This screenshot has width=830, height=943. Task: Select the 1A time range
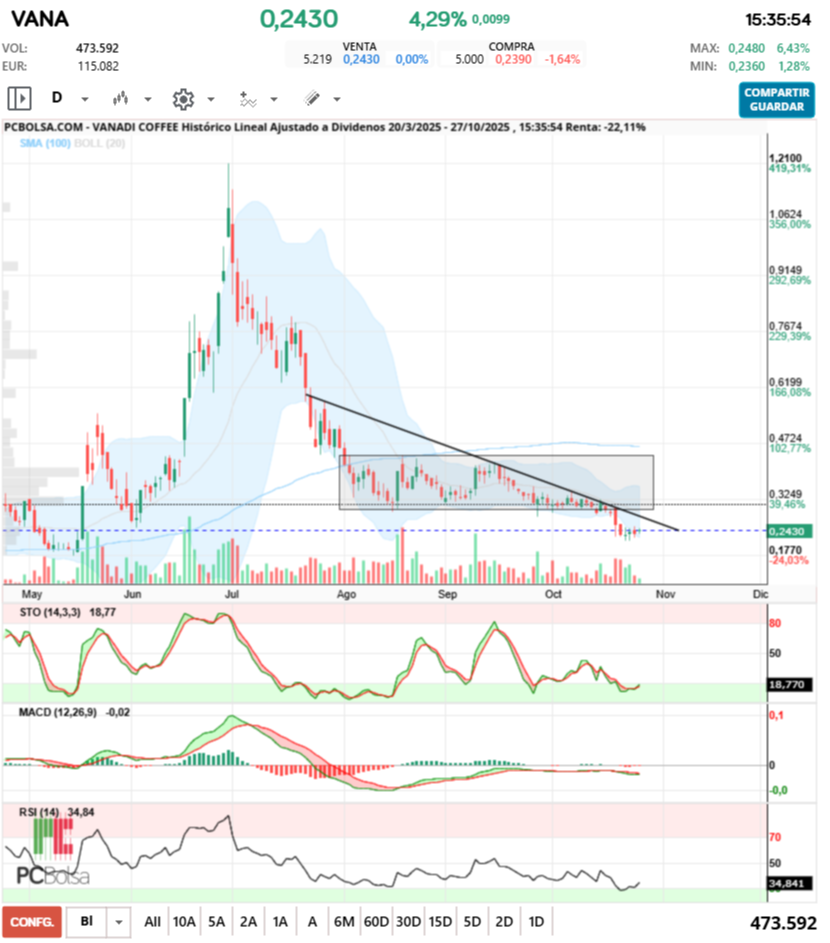point(280,922)
